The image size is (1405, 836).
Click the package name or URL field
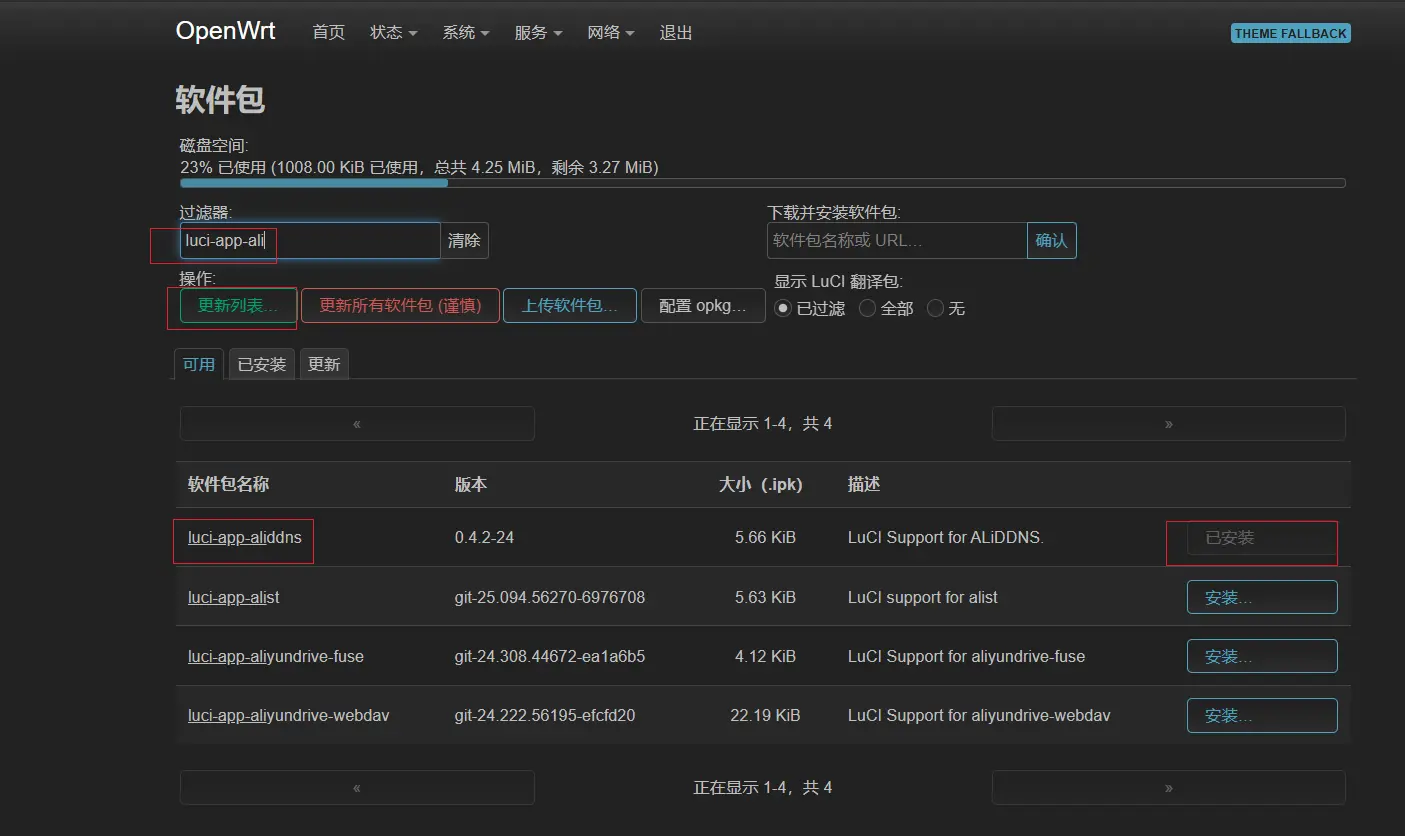pyautogui.click(x=896, y=241)
